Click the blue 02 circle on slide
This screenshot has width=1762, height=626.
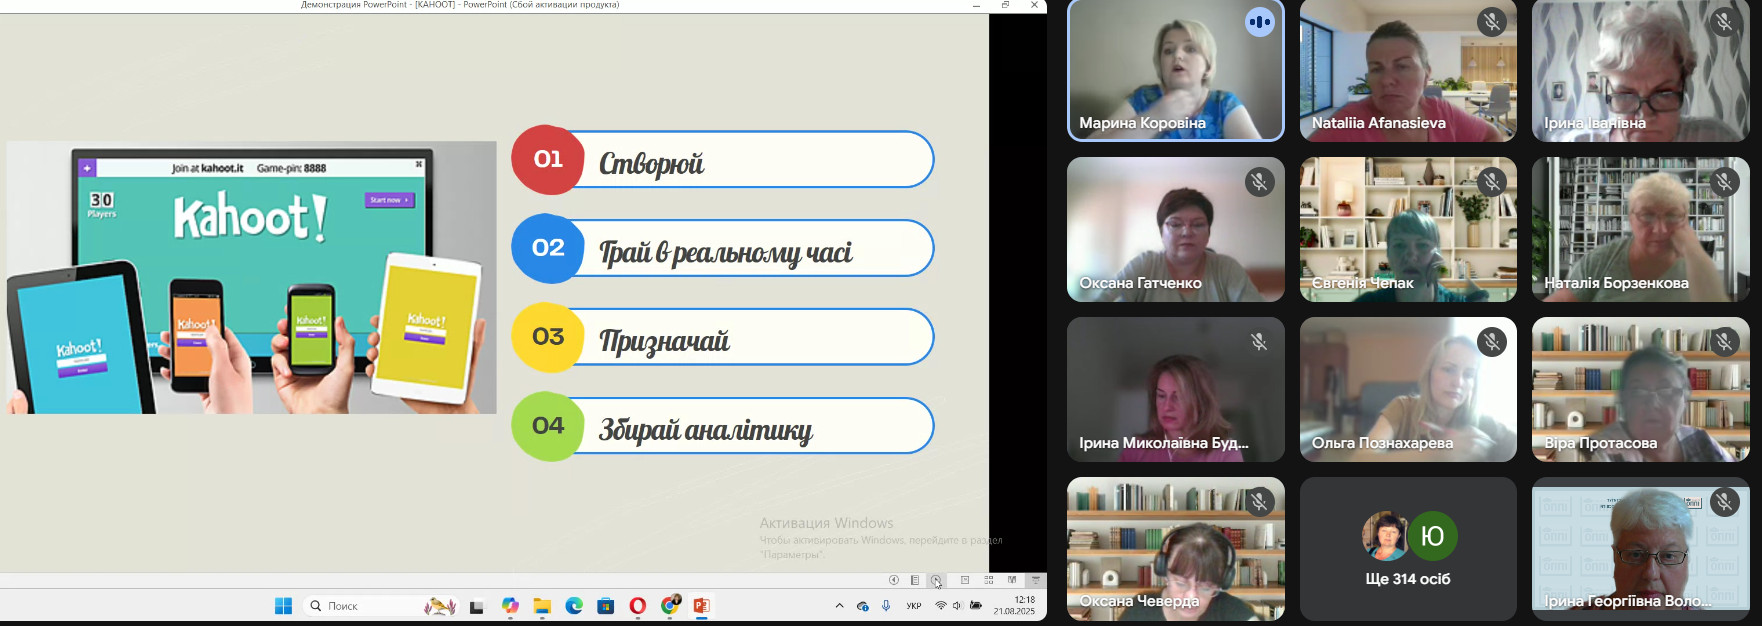coord(548,248)
